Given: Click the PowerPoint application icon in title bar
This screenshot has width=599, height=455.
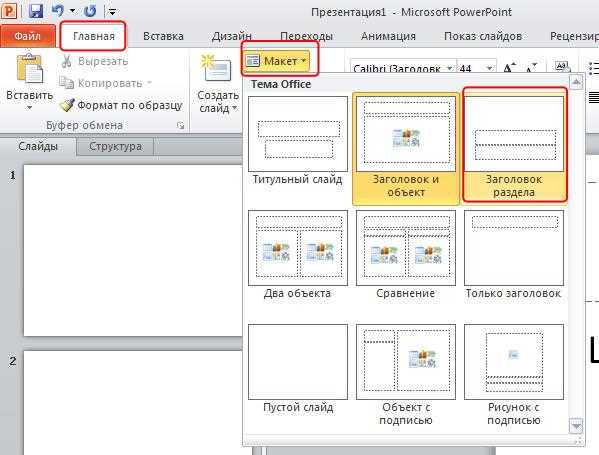Looking at the screenshot, I should tap(9, 10).
